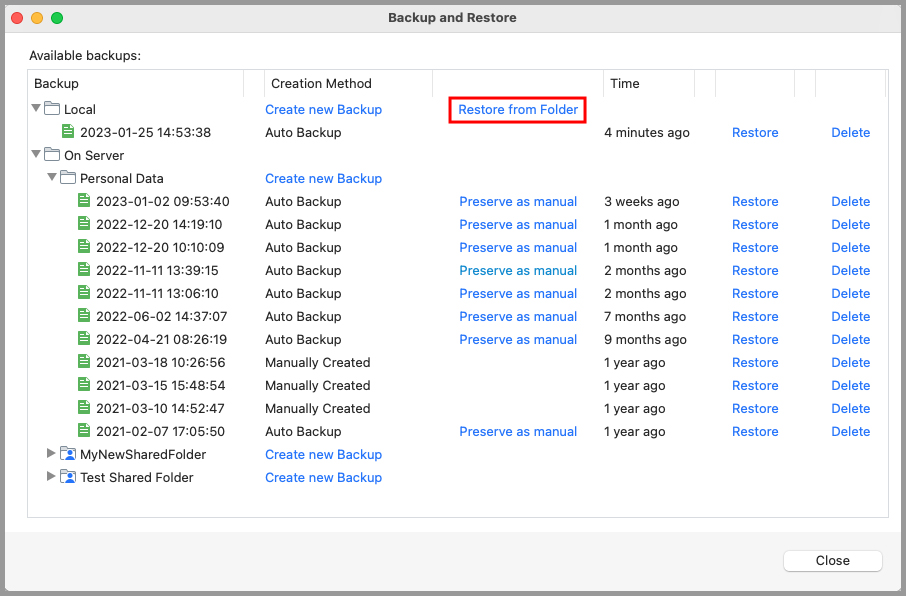The width and height of the screenshot is (906, 596).
Task: Expand the Test Shared Folder entry
Action: coord(51,477)
